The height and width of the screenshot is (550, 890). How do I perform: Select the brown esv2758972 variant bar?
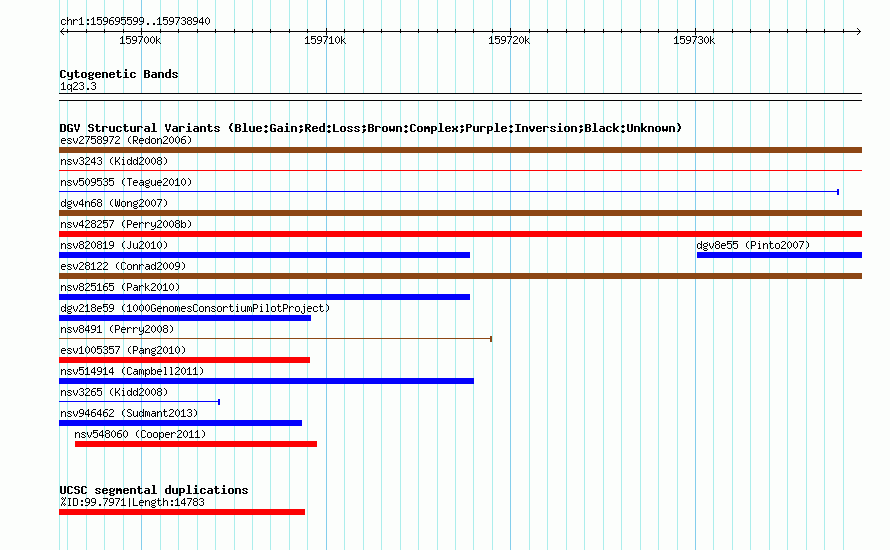460,150
